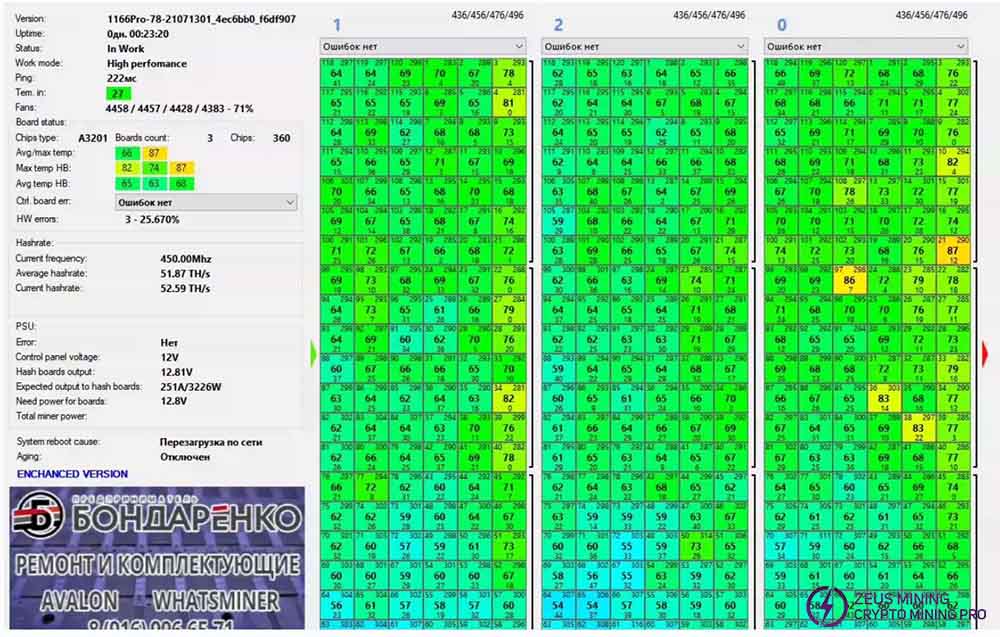Image resolution: width=1000 pixels, height=637 pixels.
Task: Select the blue board 0 heading number
Action: [x=781, y=25]
